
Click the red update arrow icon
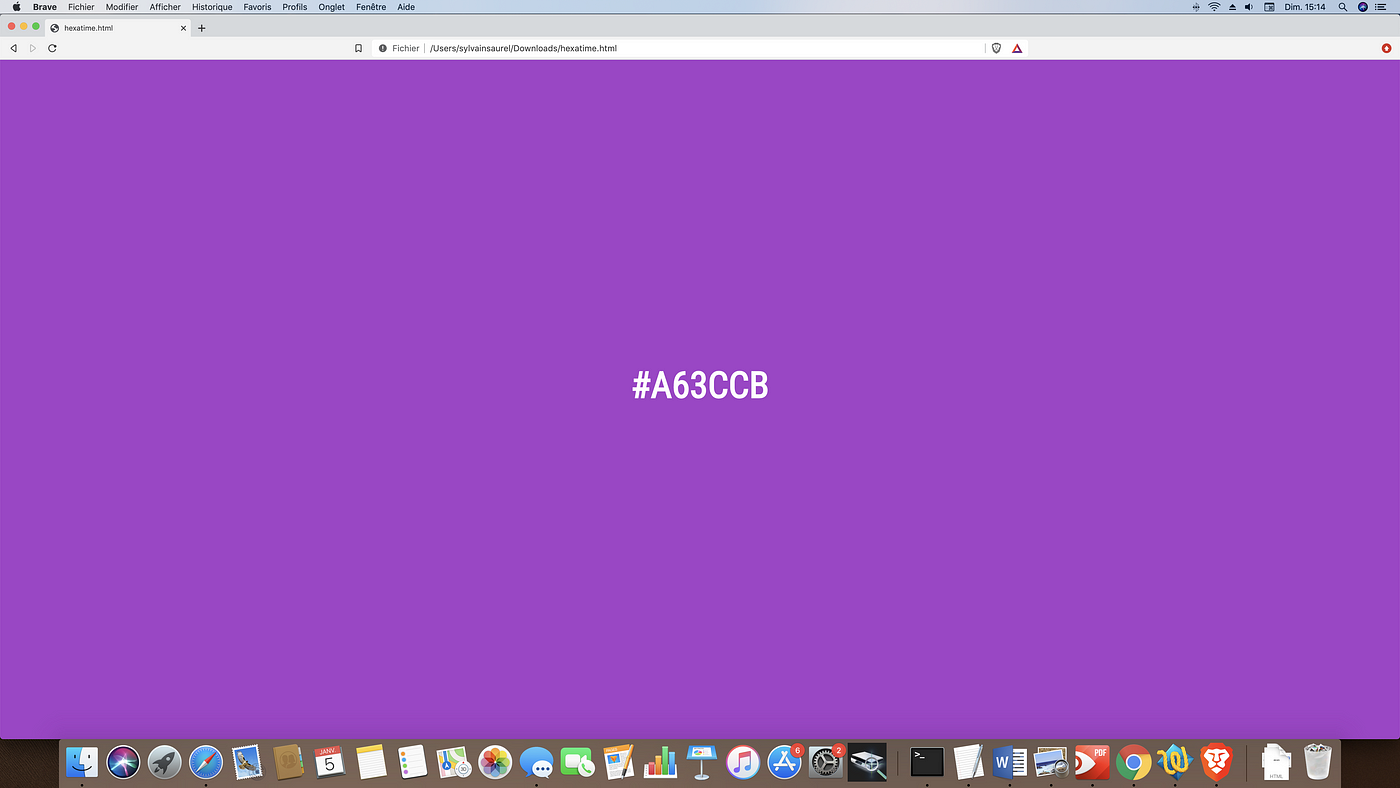(1386, 48)
